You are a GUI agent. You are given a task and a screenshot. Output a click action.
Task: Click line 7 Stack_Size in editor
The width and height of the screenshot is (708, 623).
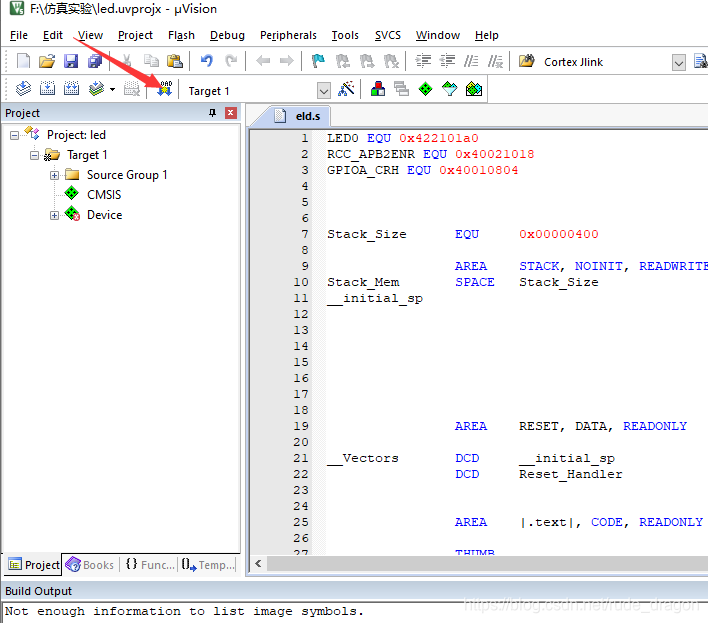(x=367, y=234)
